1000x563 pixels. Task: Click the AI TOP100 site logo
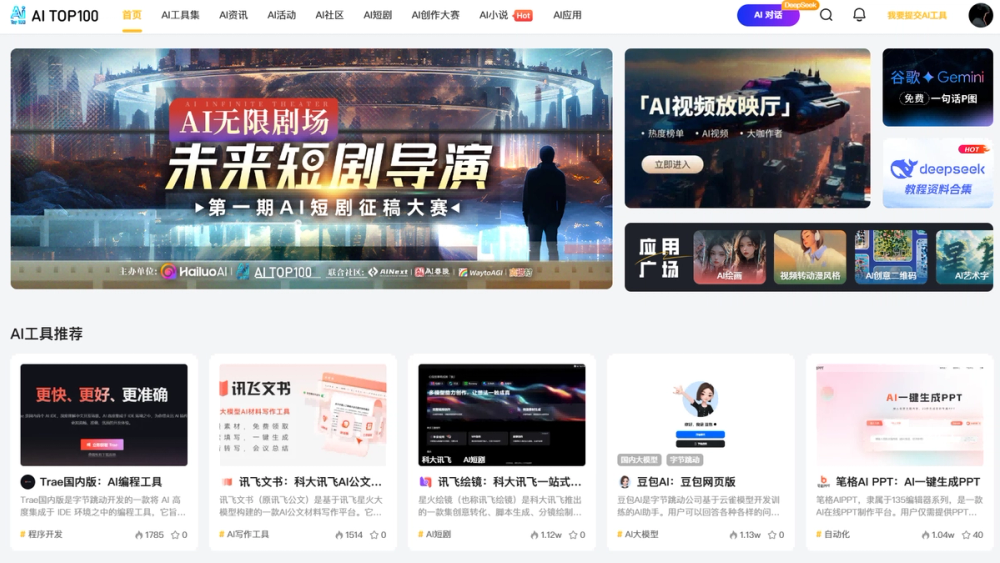[55, 15]
